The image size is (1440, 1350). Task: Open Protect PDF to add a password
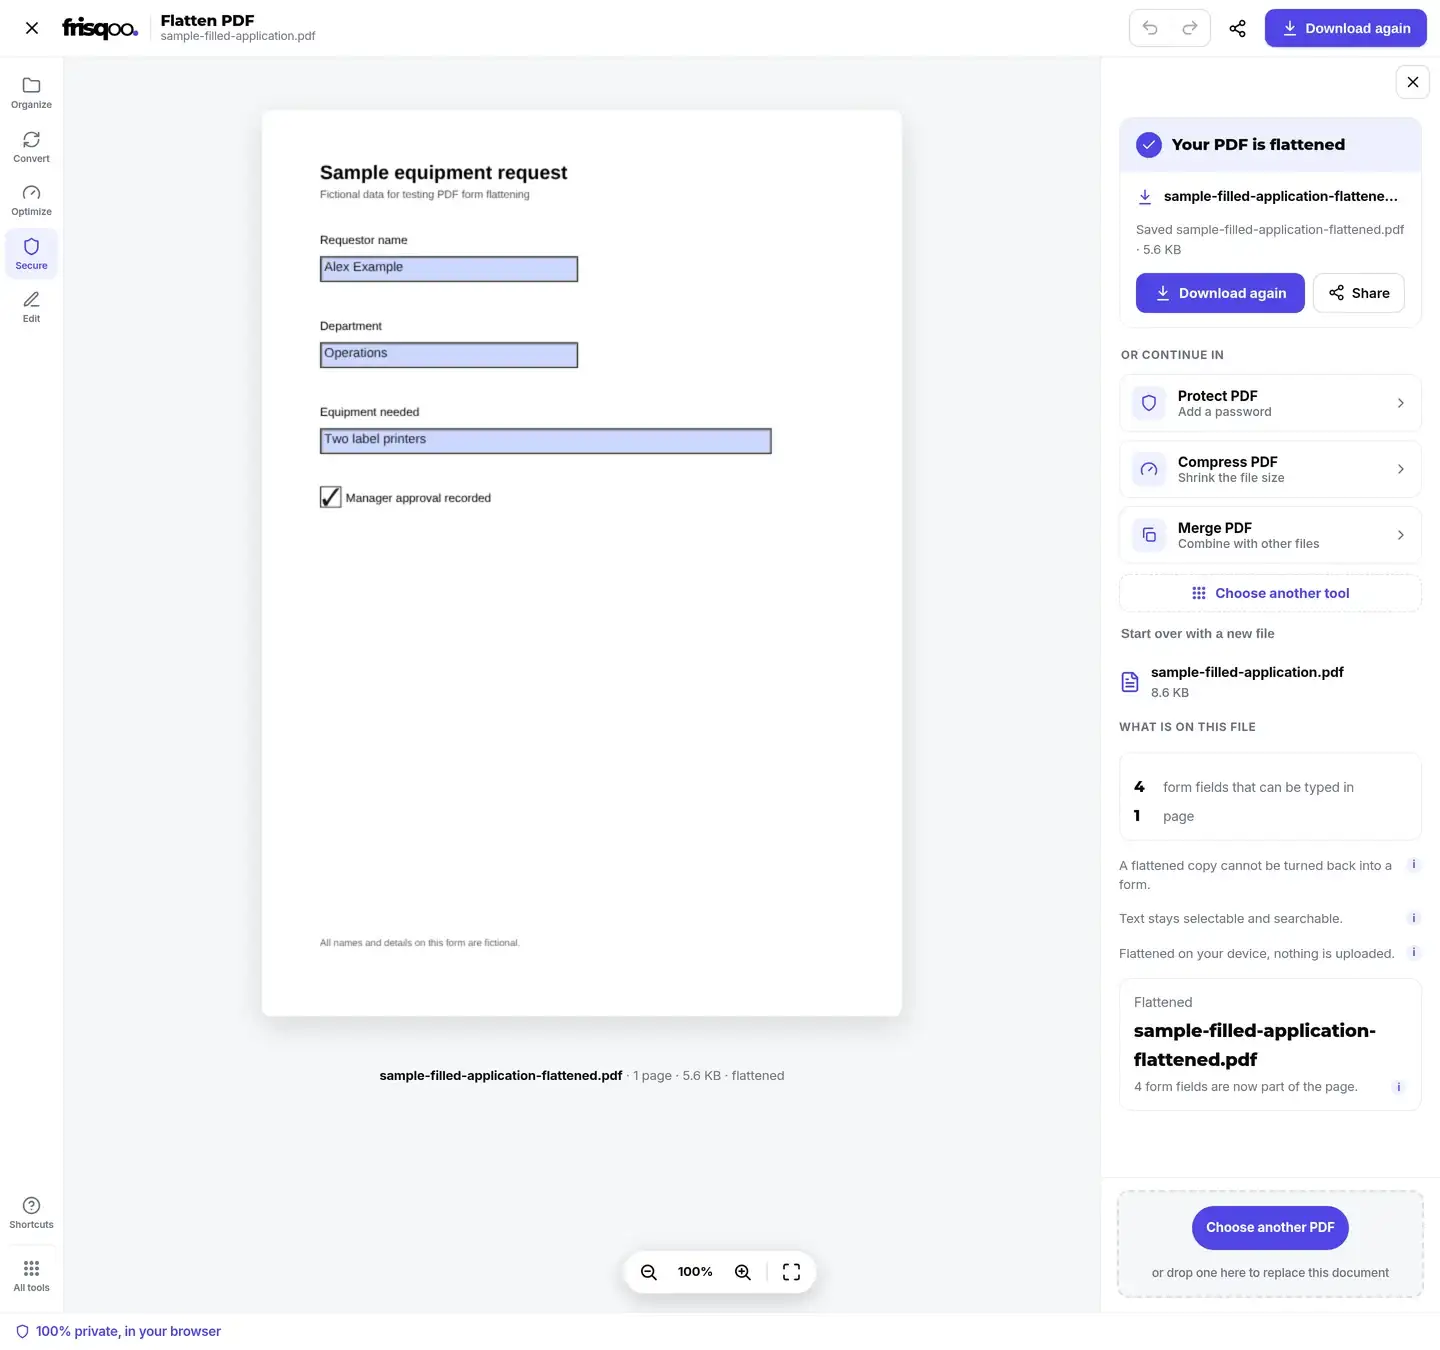tap(1270, 403)
